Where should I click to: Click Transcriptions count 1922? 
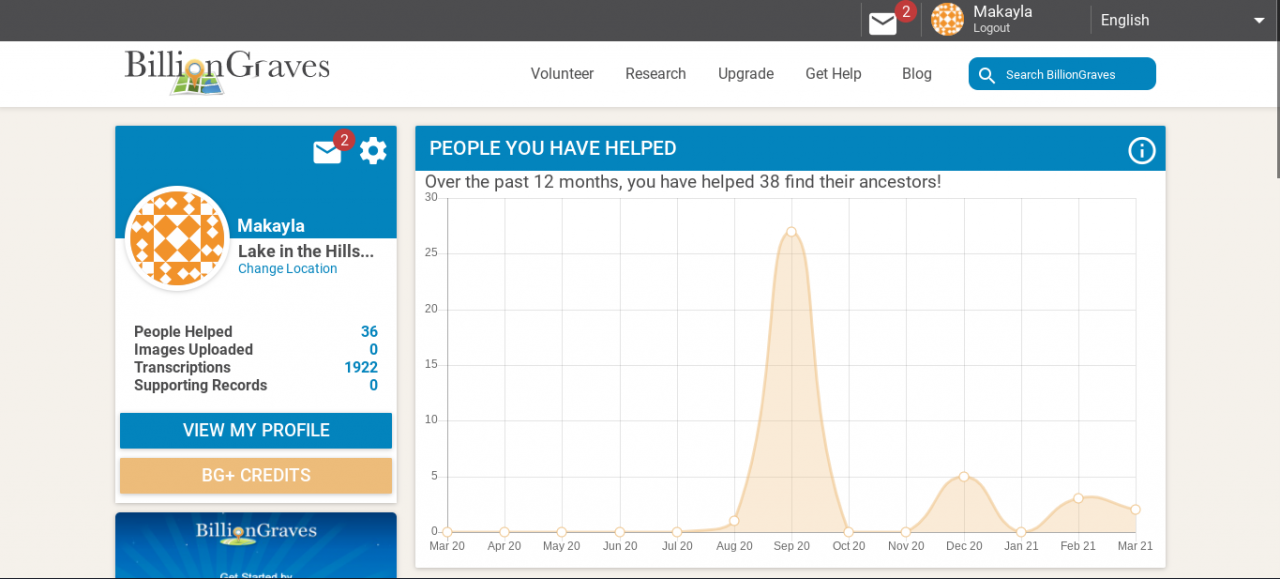pos(361,368)
